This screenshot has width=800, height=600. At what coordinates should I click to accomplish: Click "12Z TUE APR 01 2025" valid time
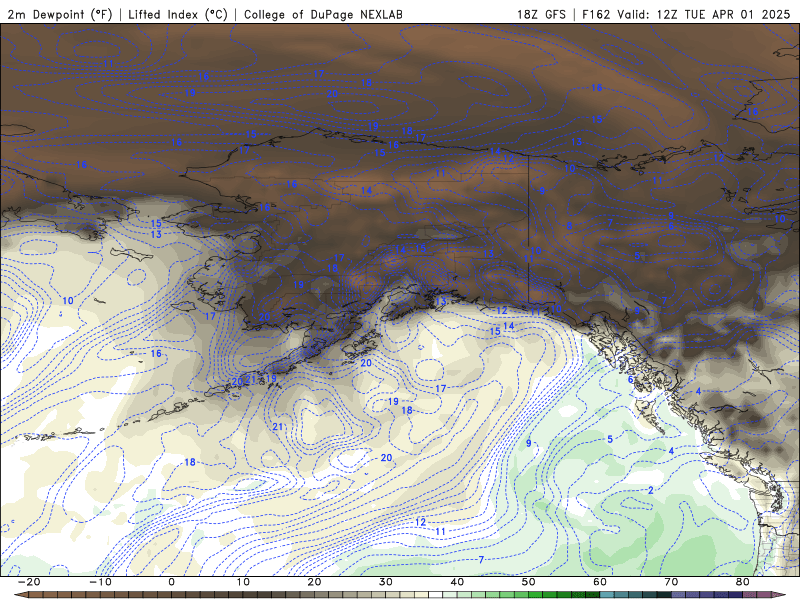tap(723, 14)
